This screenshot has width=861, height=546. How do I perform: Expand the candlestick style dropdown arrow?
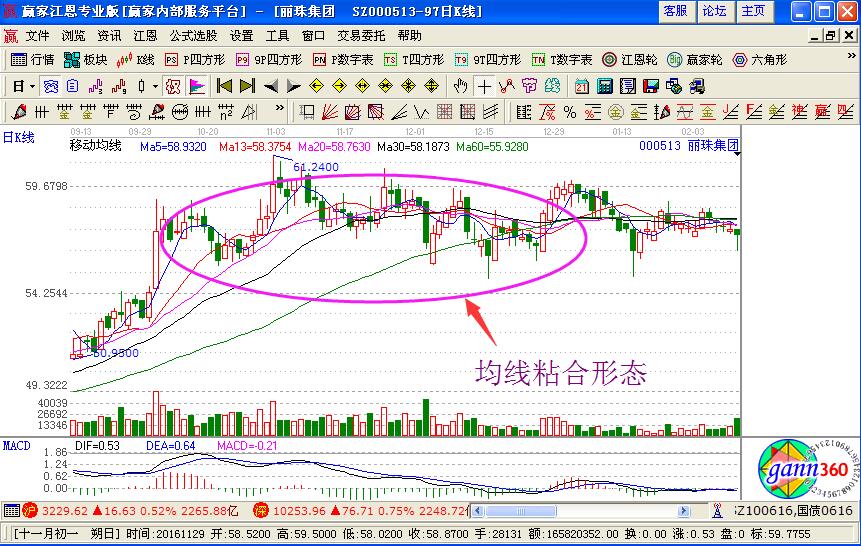(x=157, y=86)
